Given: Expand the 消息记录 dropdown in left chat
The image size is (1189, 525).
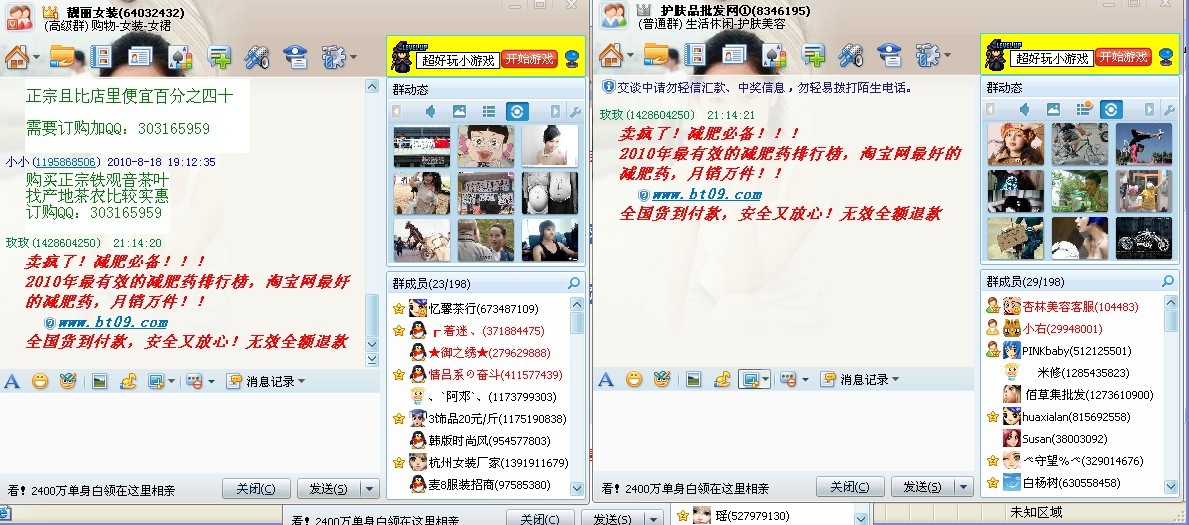Looking at the screenshot, I should [x=266, y=382].
